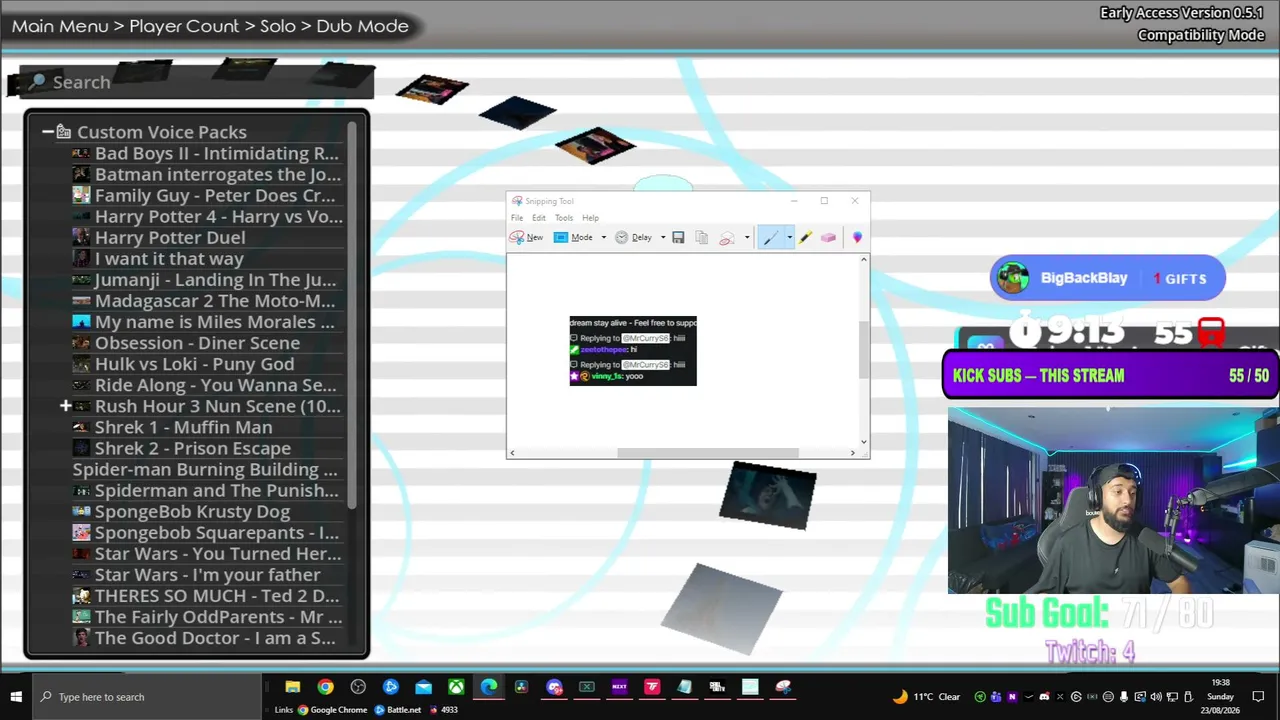This screenshot has width=1280, height=720.
Task: Go back to Main Menu breadcrumb
Action: click(x=60, y=26)
